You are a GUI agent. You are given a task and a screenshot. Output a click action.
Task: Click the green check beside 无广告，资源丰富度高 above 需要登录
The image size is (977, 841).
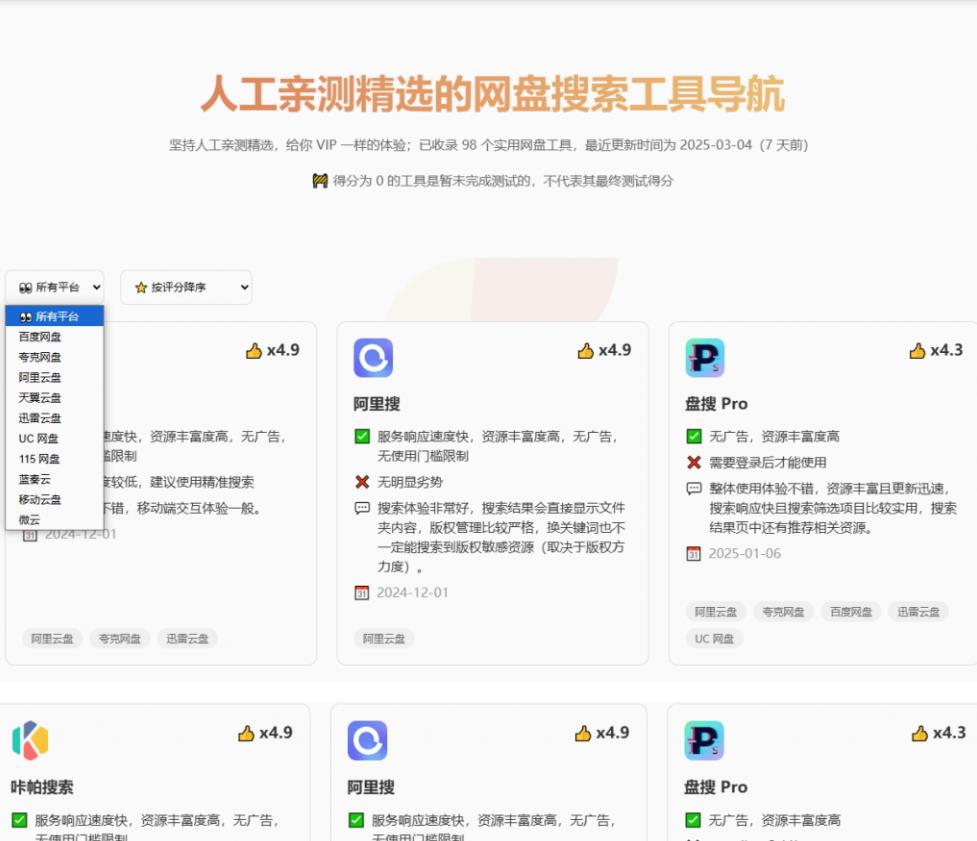pos(693,436)
